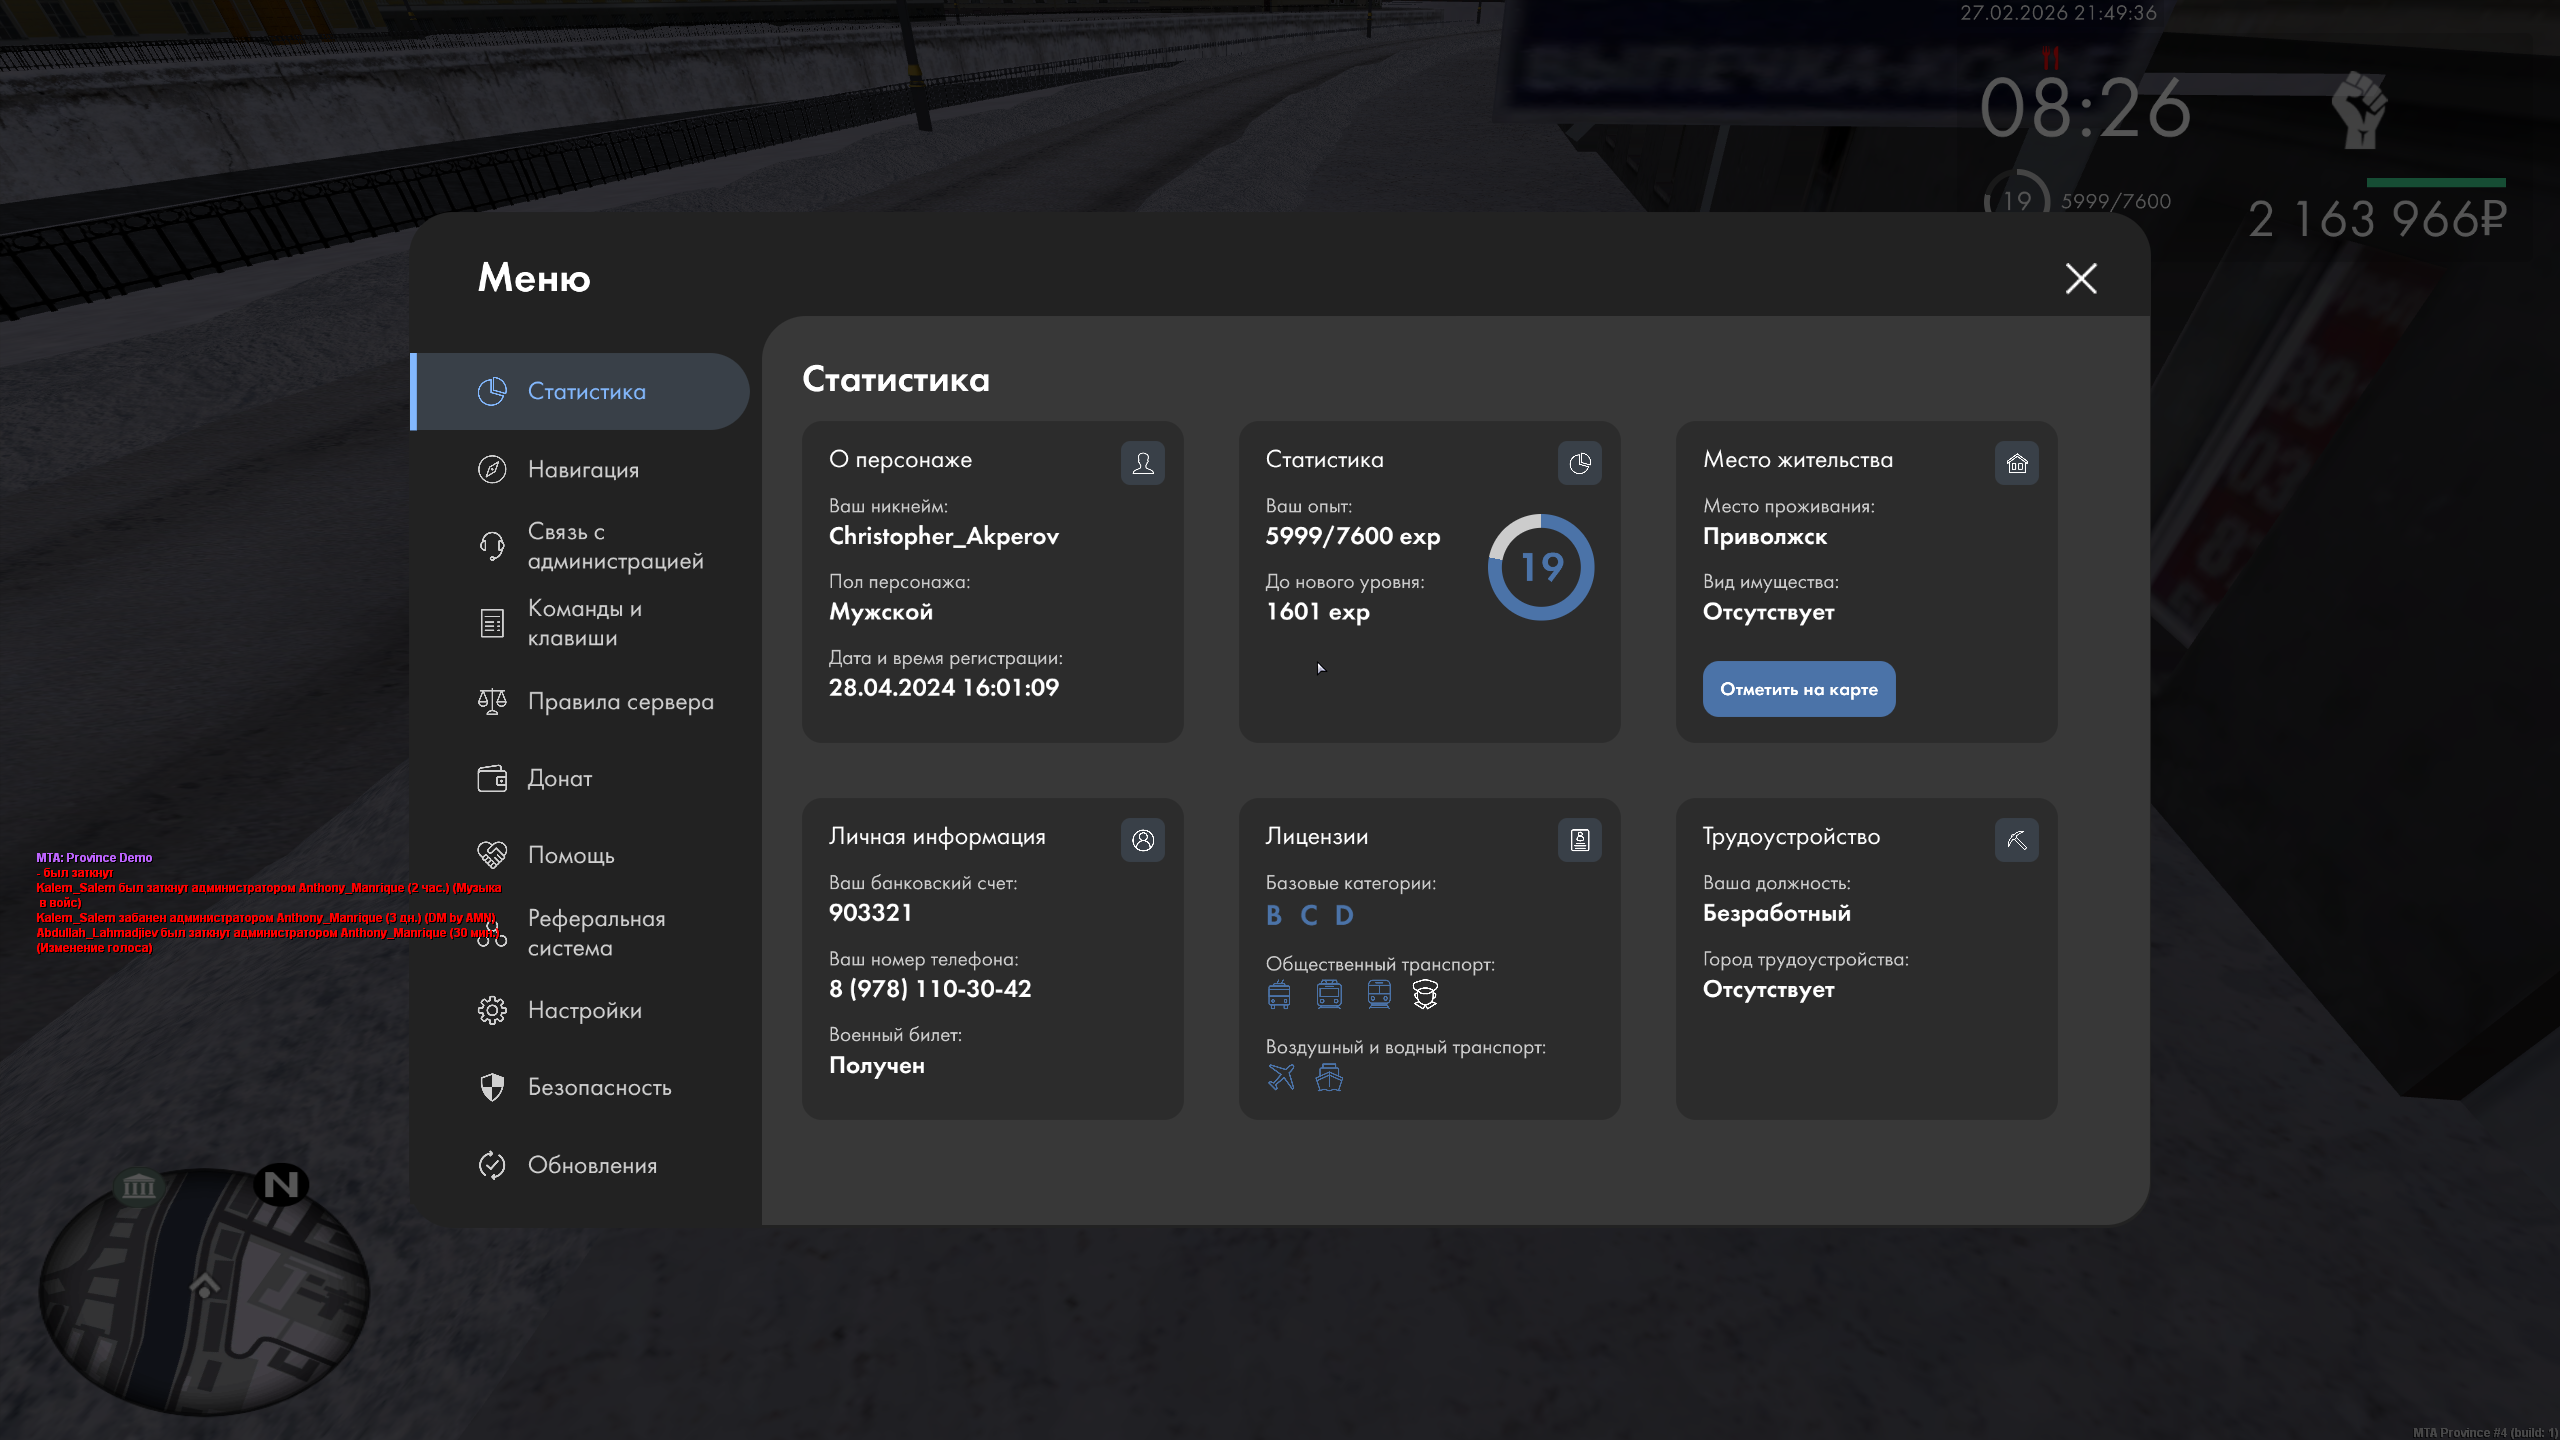Image resolution: width=2560 pixels, height=1440 pixels.
Task: Select the Донат menu item
Action: (559, 778)
